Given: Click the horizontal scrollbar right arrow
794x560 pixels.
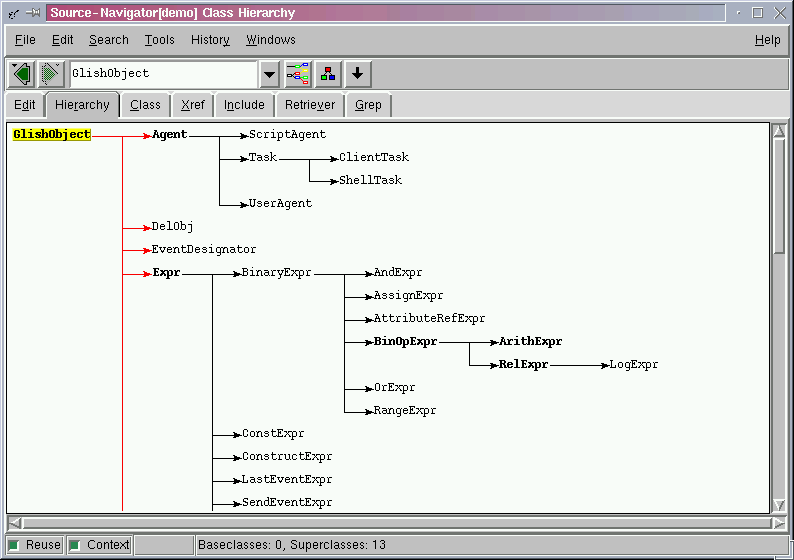Looking at the screenshot, I should (779, 523).
